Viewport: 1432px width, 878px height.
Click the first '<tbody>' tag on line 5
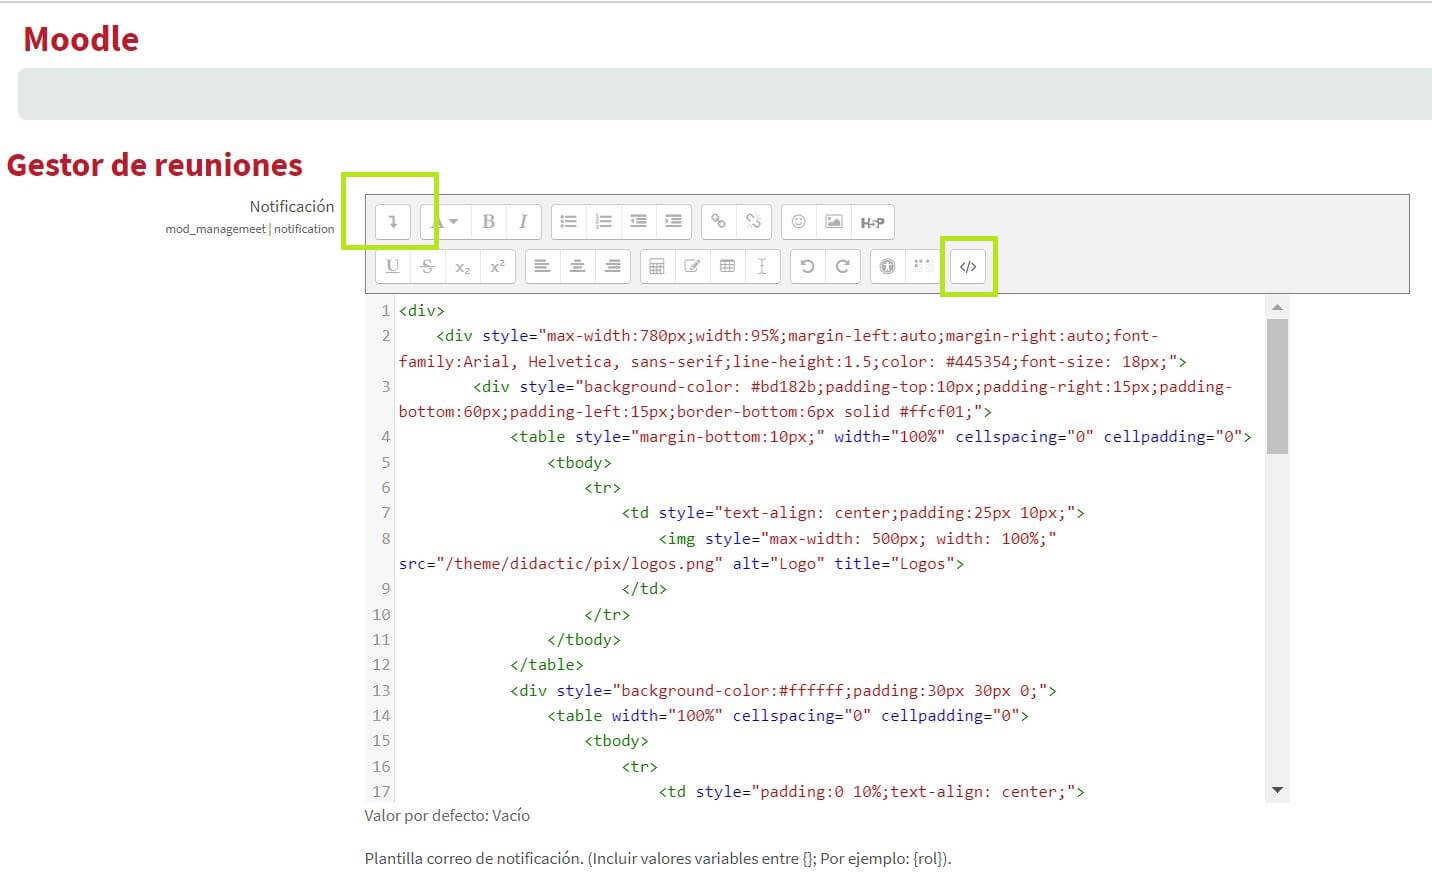tap(579, 463)
